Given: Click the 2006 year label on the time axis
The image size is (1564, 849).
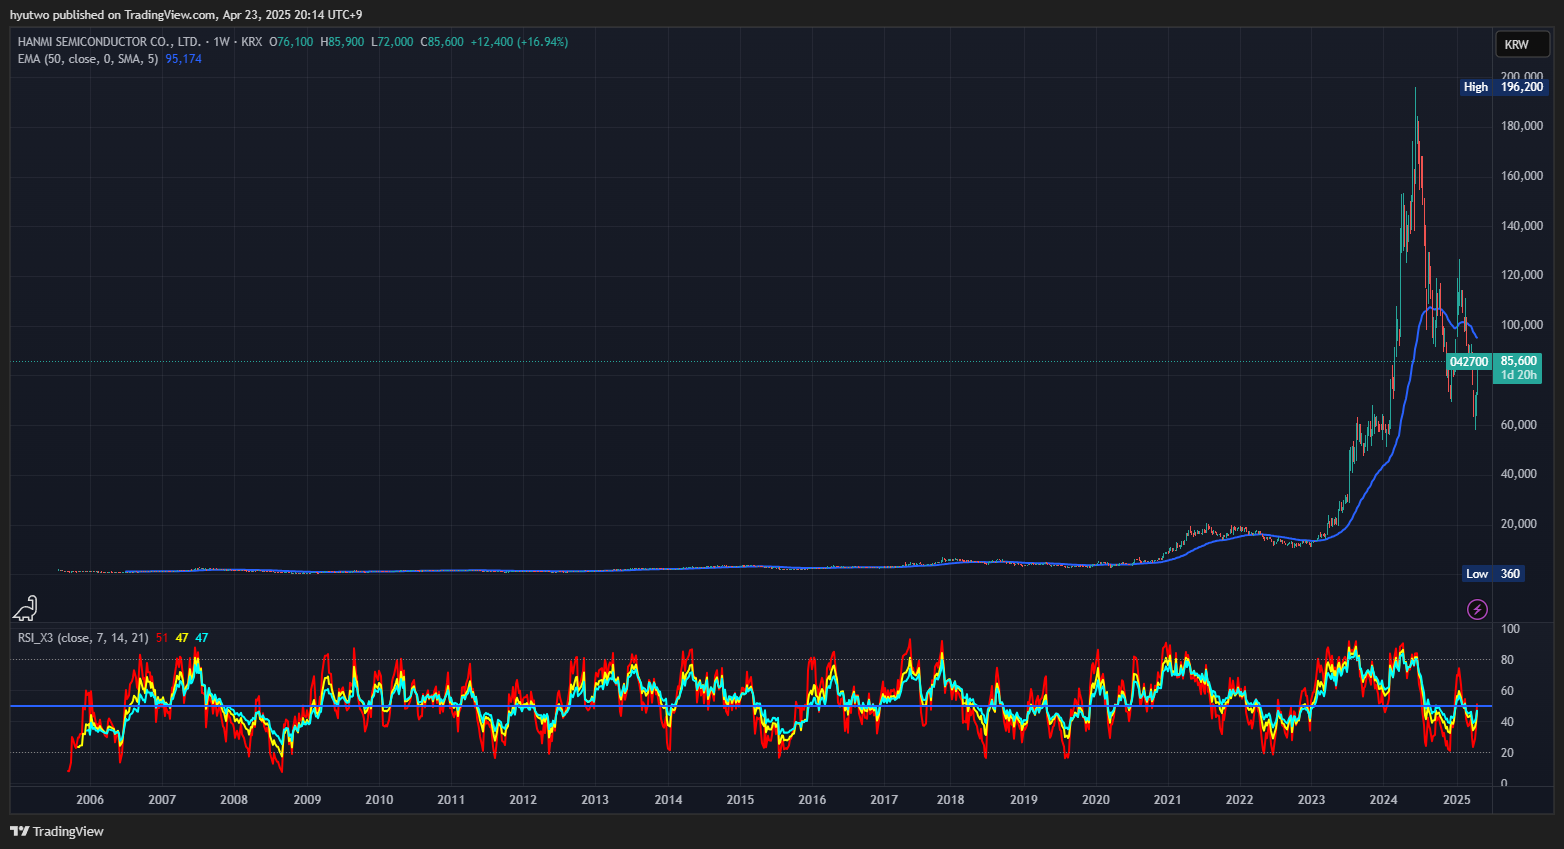Looking at the screenshot, I should (x=90, y=800).
